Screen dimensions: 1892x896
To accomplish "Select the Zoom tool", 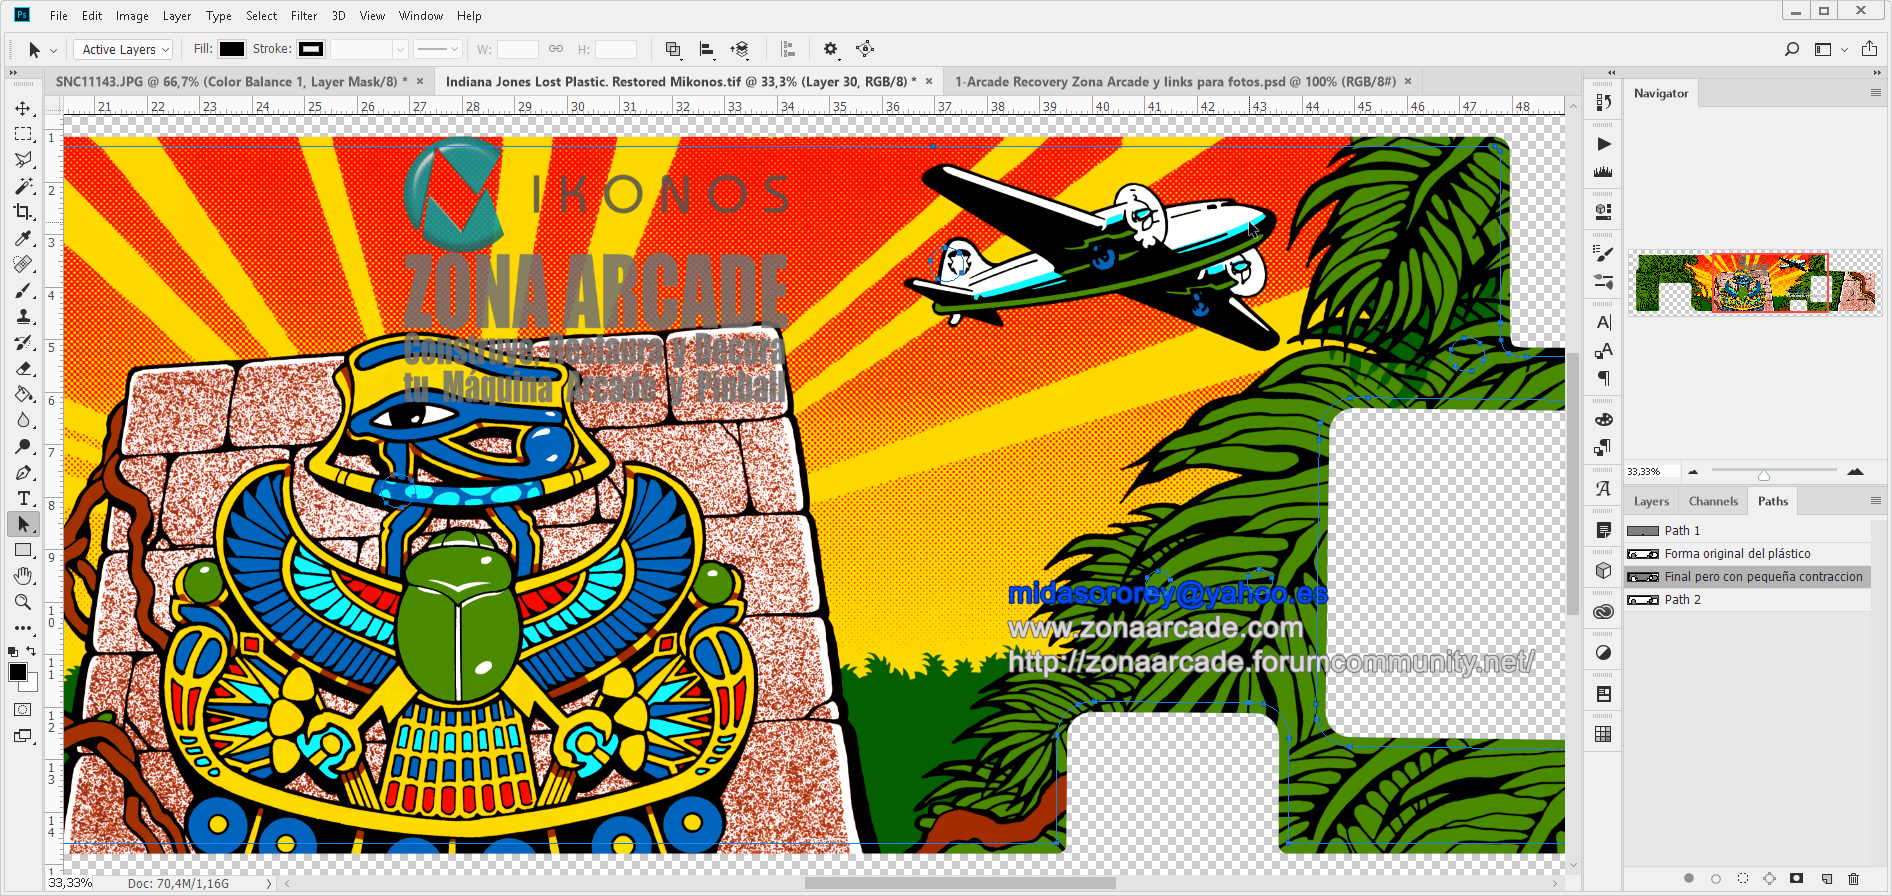I will tap(23, 602).
